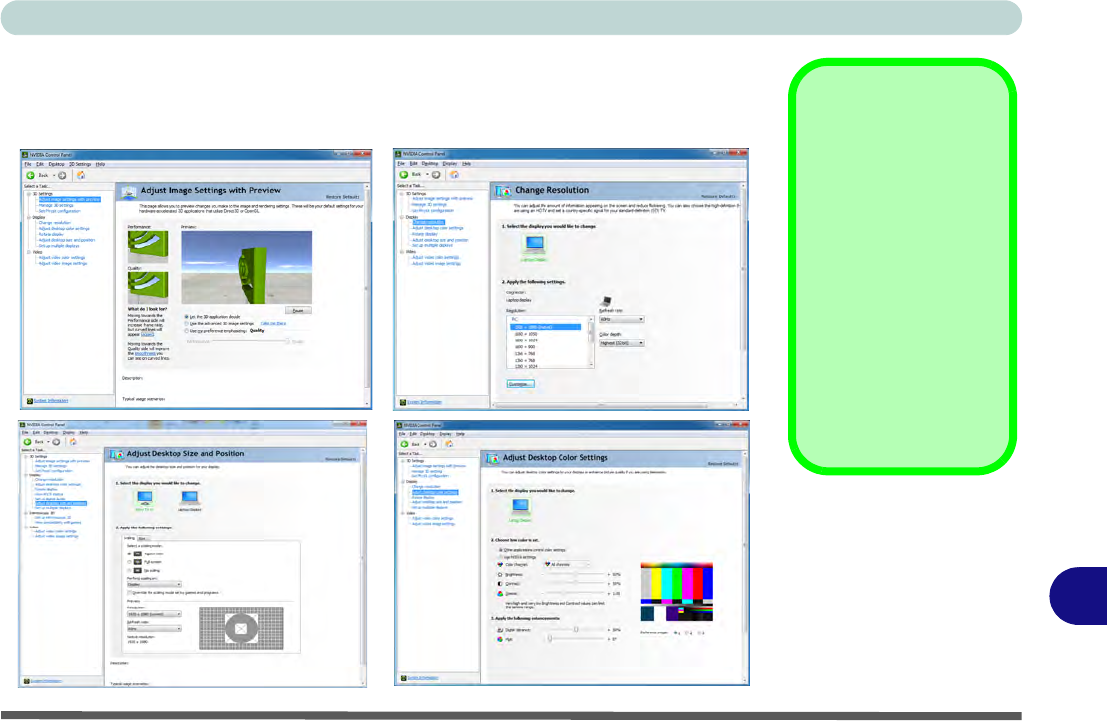Viewport: 1107px width, 721px height.
Task: Select the Full-screen scaling radio button
Action: coord(129,562)
